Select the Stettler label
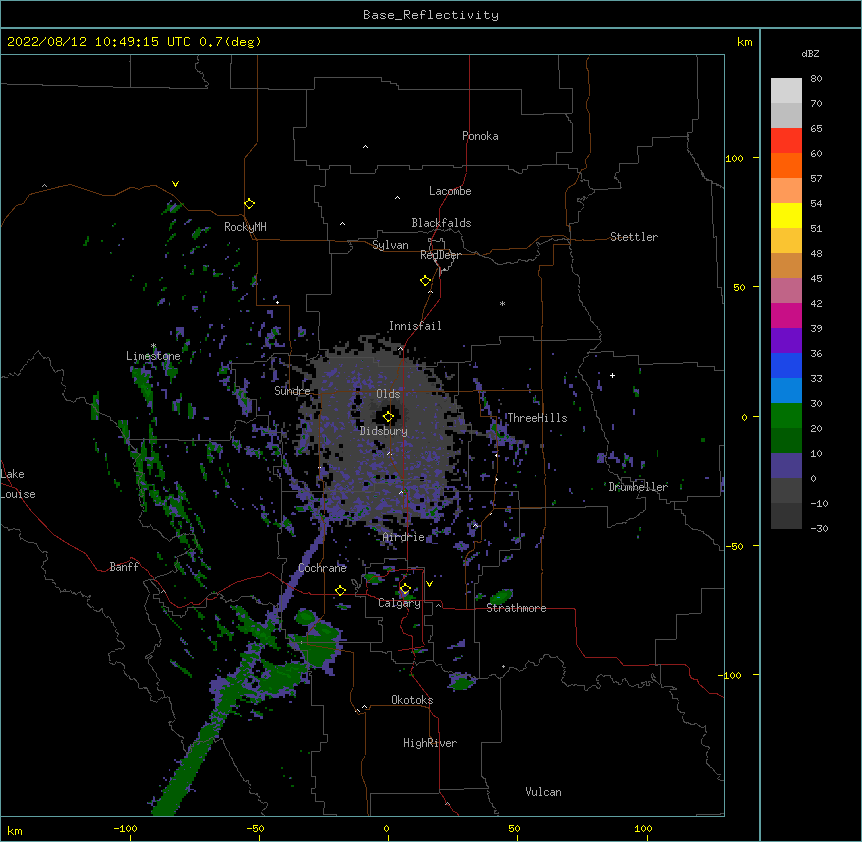 (x=634, y=237)
